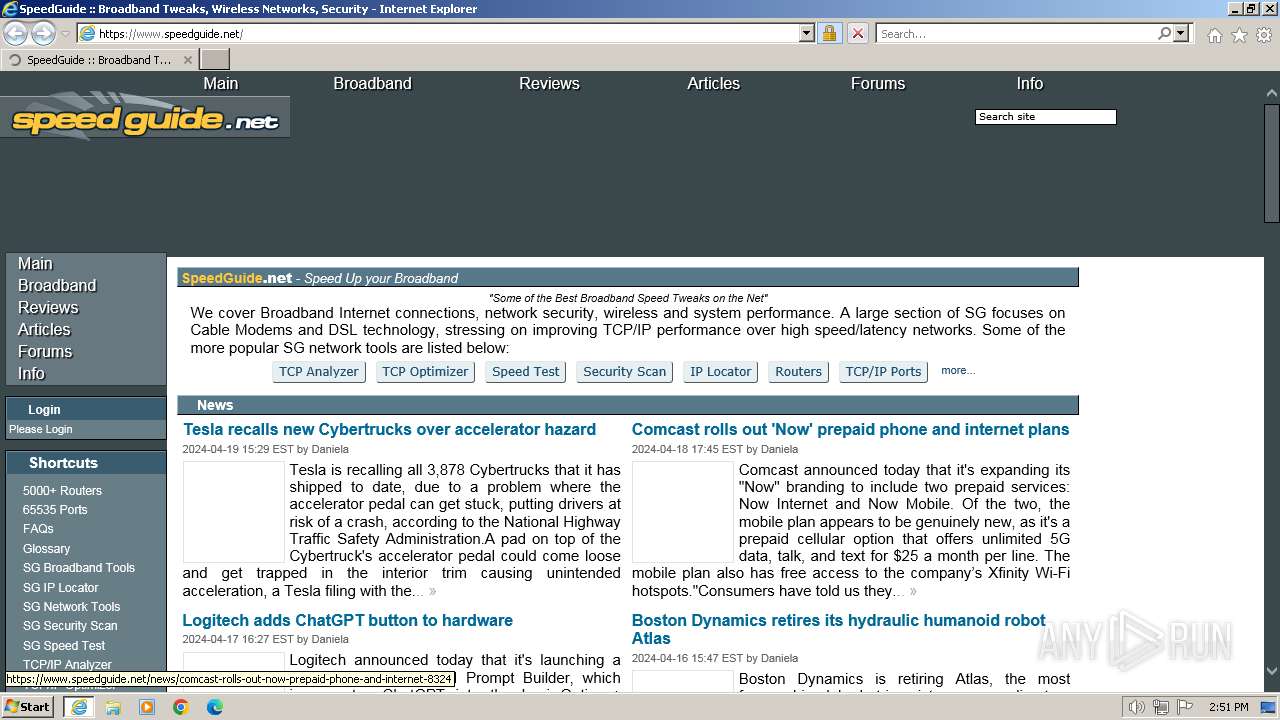Viewport: 1280px width, 720px height.
Task: Open SG Security Scan shortcut
Action: pyautogui.click(x=70, y=626)
